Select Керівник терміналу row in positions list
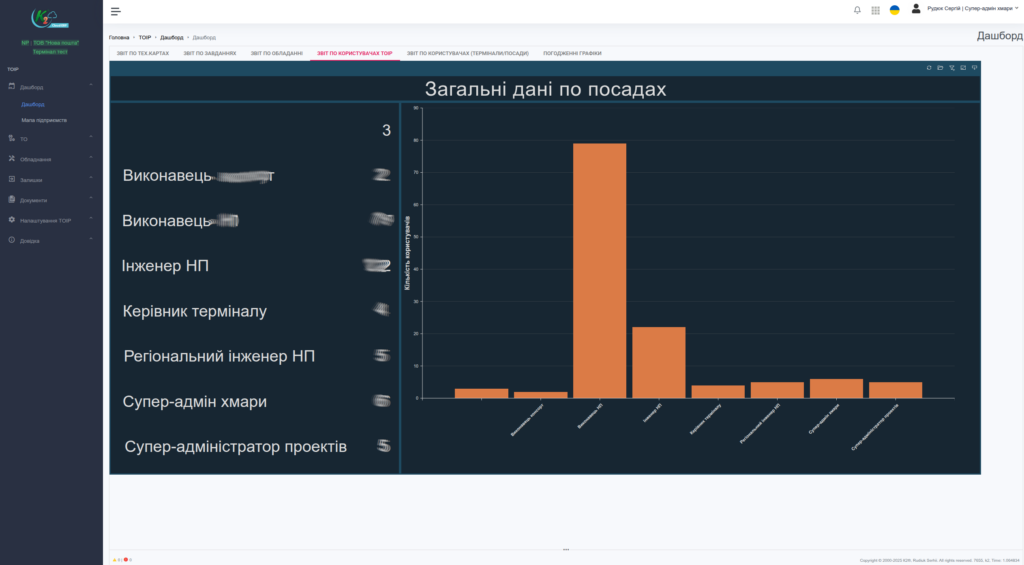Image resolution: width=1024 pixels, height=565 pixels. pos(195,311)
